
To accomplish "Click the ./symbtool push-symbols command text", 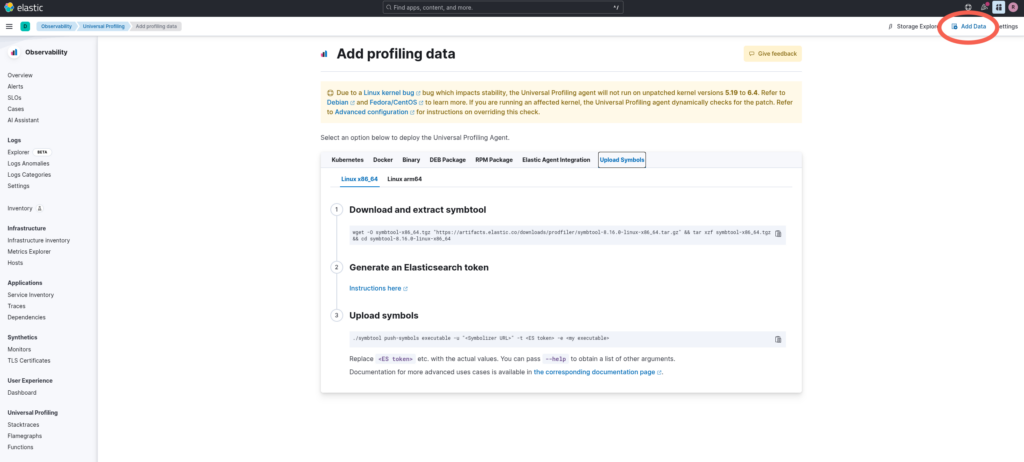I will [x=481, y=338].
